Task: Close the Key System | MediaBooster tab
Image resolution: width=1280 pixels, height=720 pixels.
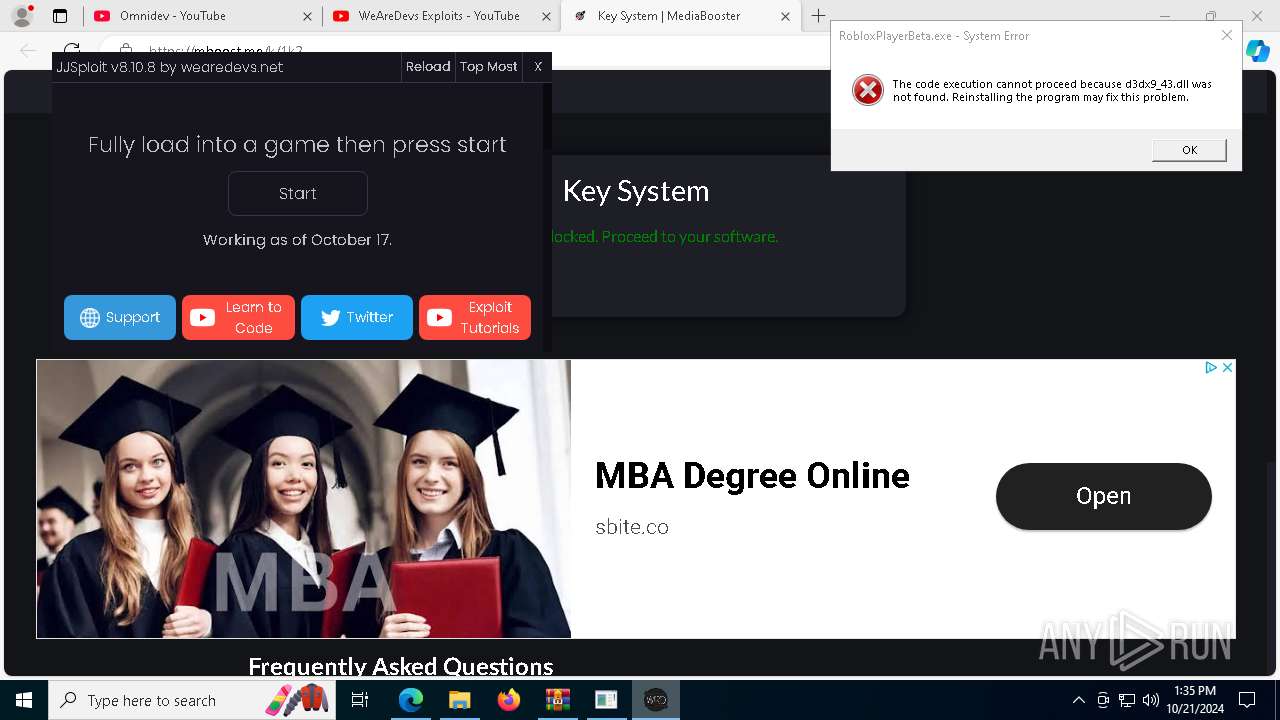Action: point(786,16)
